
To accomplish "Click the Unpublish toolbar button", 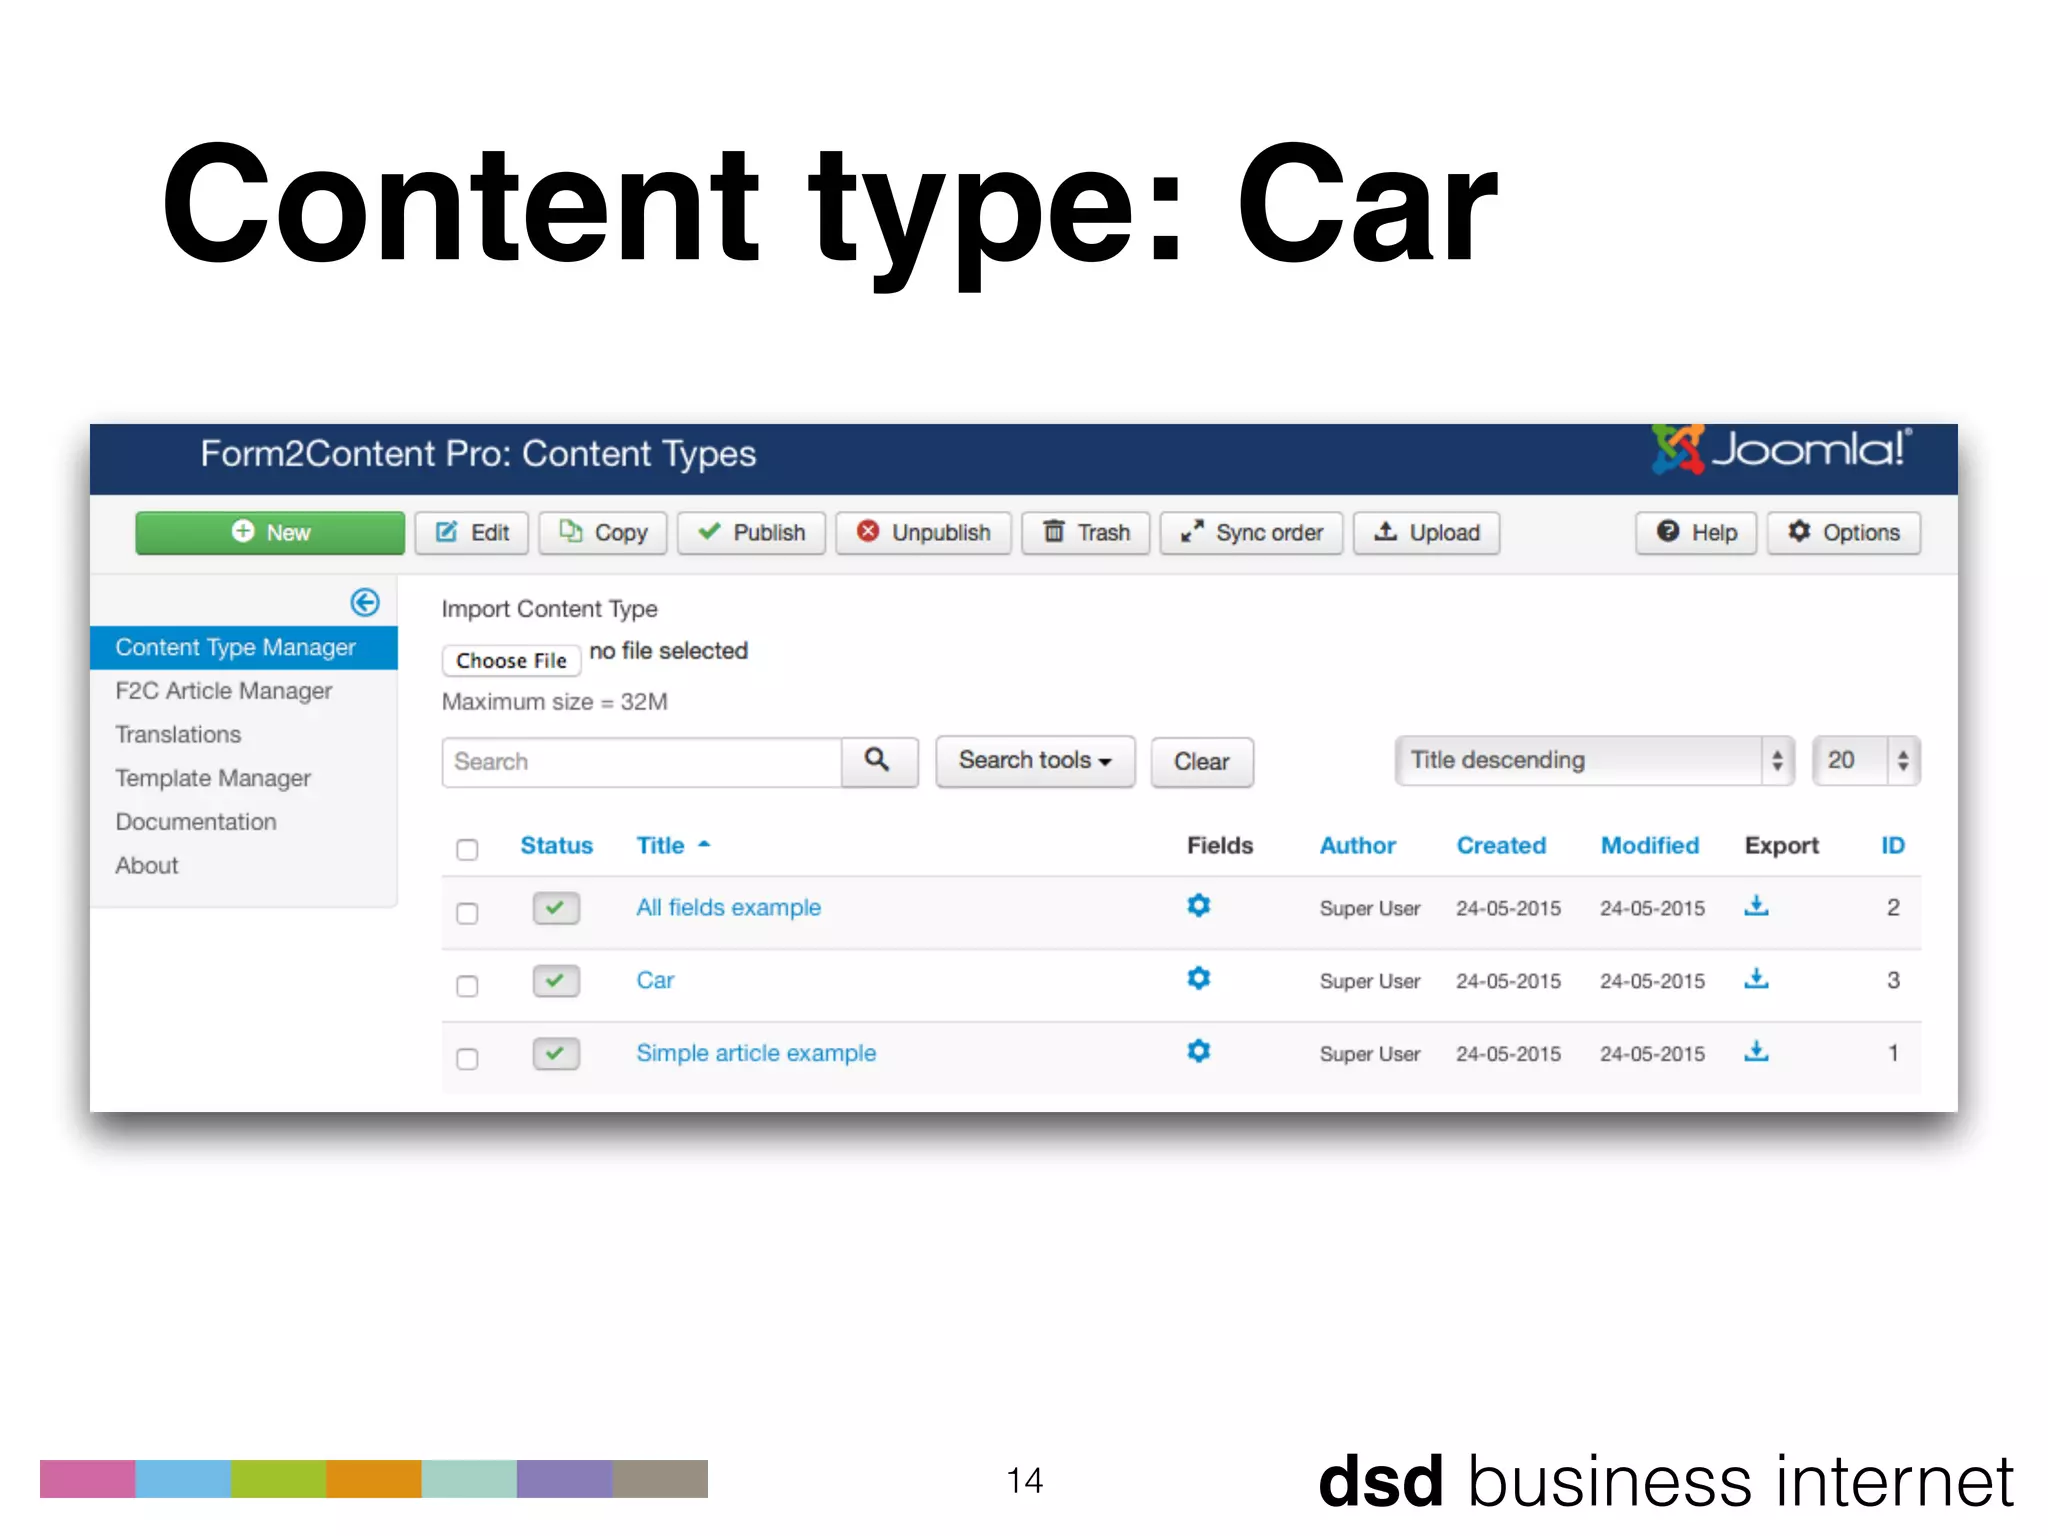I will [x=923, y=532].
